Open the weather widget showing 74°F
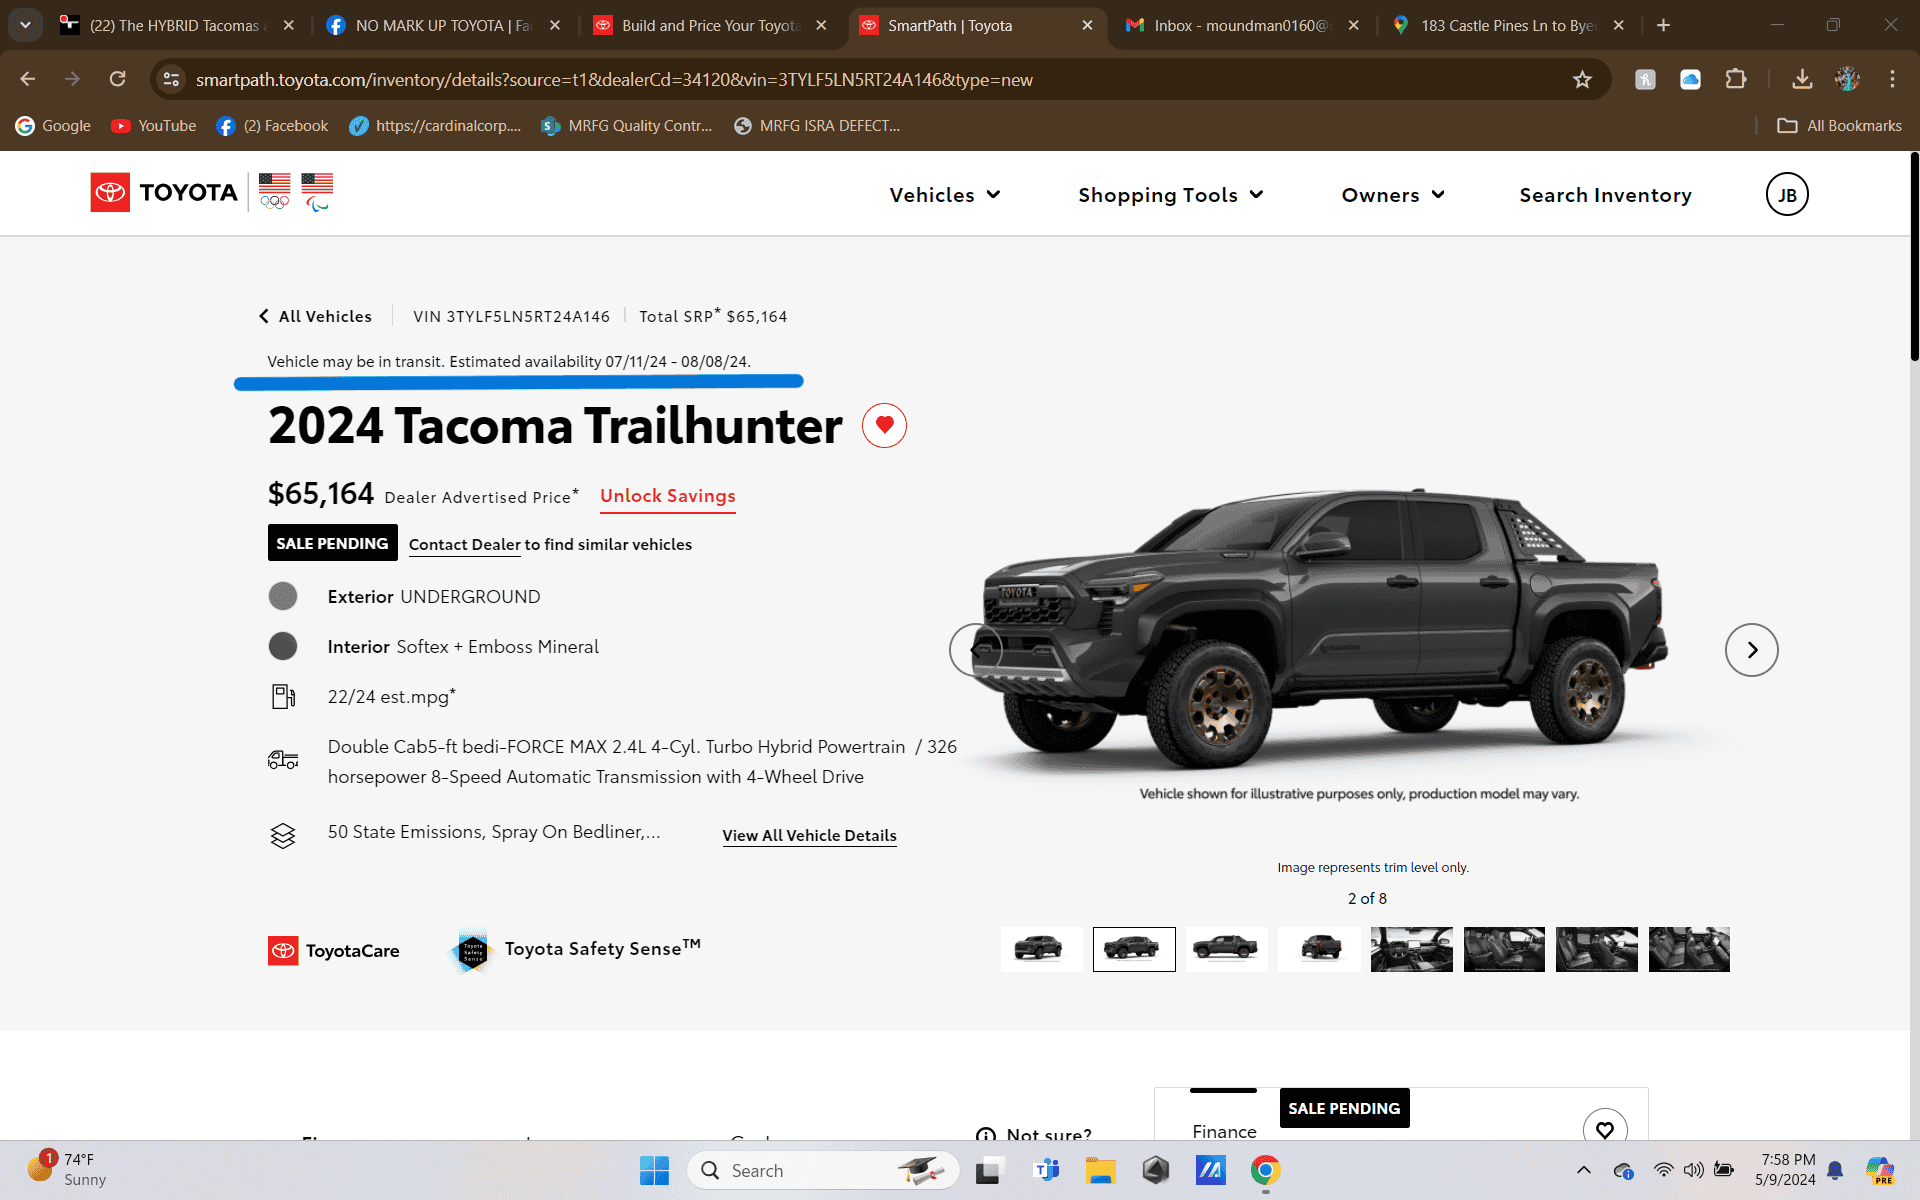This screenshot has width=1920, height=1200. [66, 1169]
